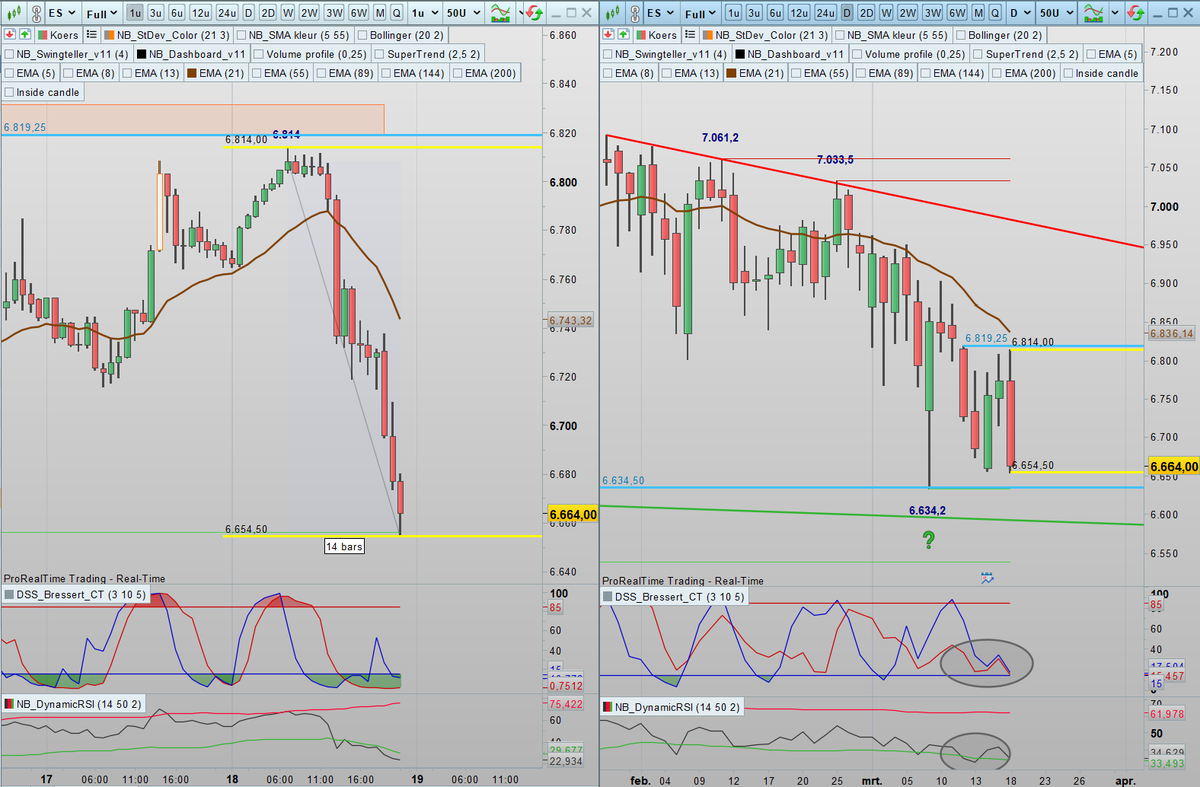The height and width of the screenshot is (787, 1200).
Task: Click the chain link icon in the toolbar
Action: point(35,13)
